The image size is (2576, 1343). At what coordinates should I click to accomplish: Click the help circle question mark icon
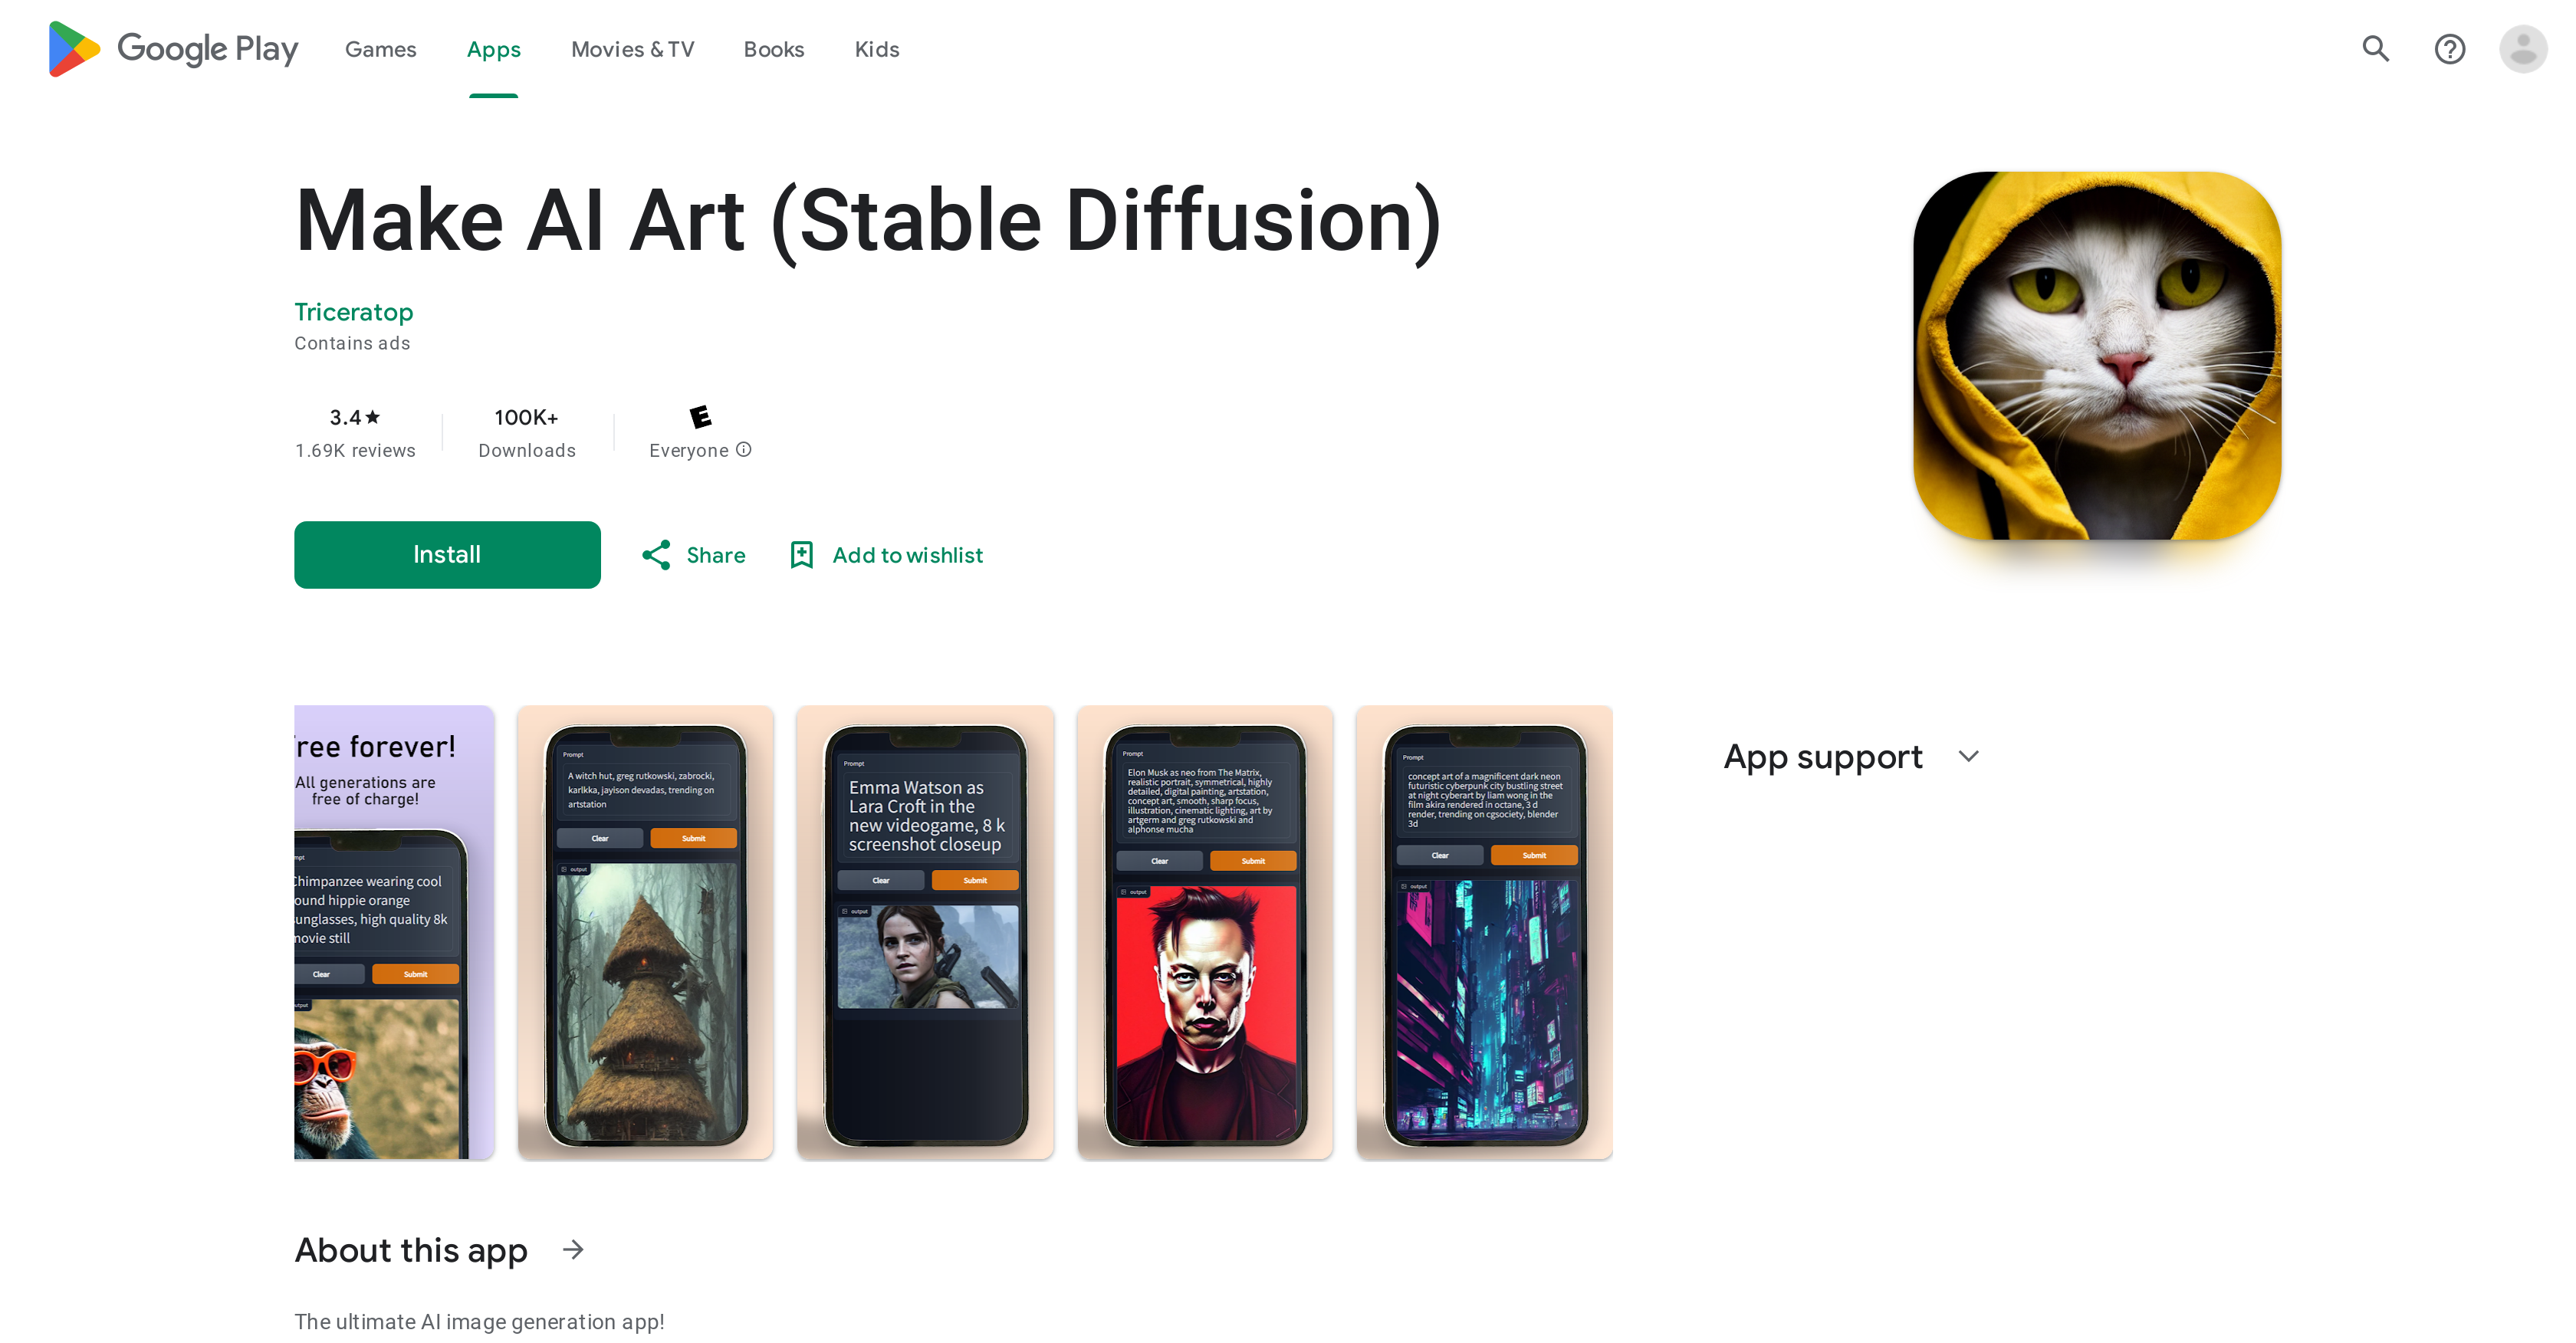click(2450, 49)
